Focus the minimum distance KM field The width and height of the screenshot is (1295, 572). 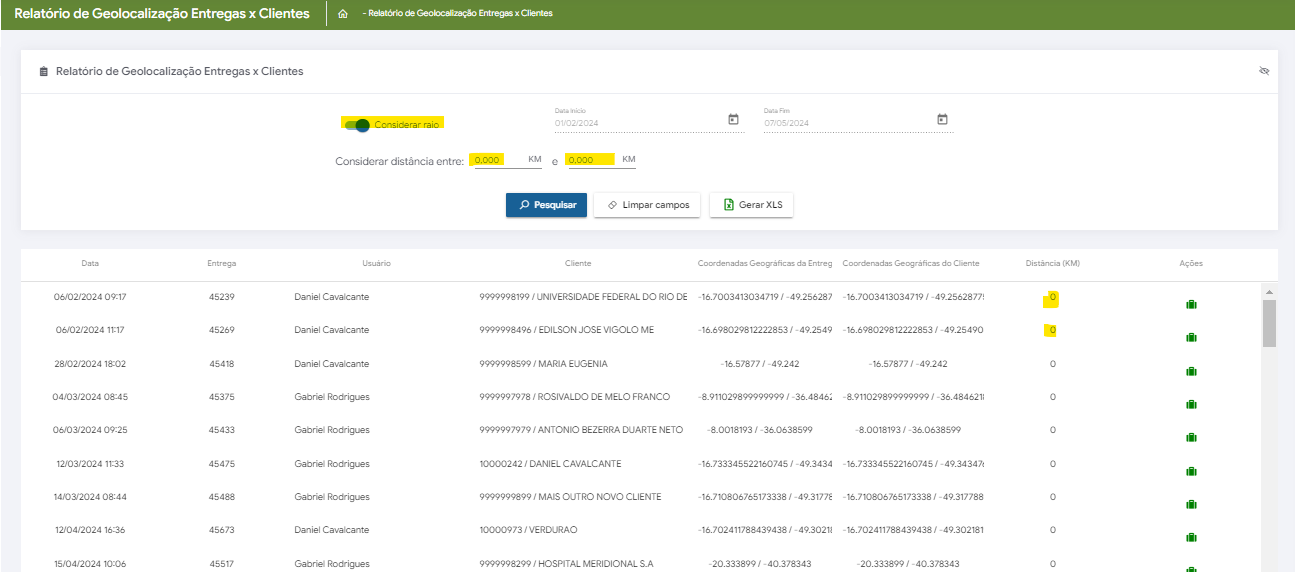[x=498, y=160]
